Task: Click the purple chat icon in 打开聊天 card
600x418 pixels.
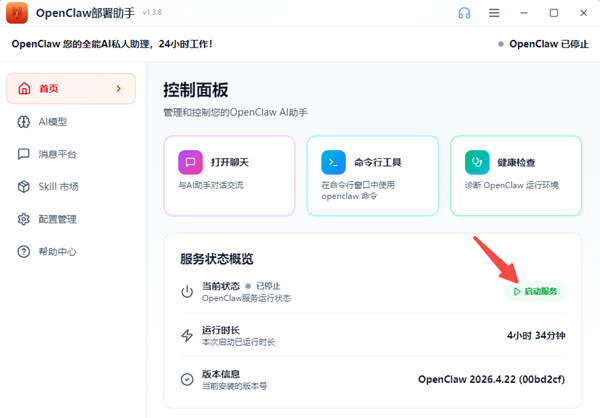Action: pyautogui.click(x=190, y=162)
